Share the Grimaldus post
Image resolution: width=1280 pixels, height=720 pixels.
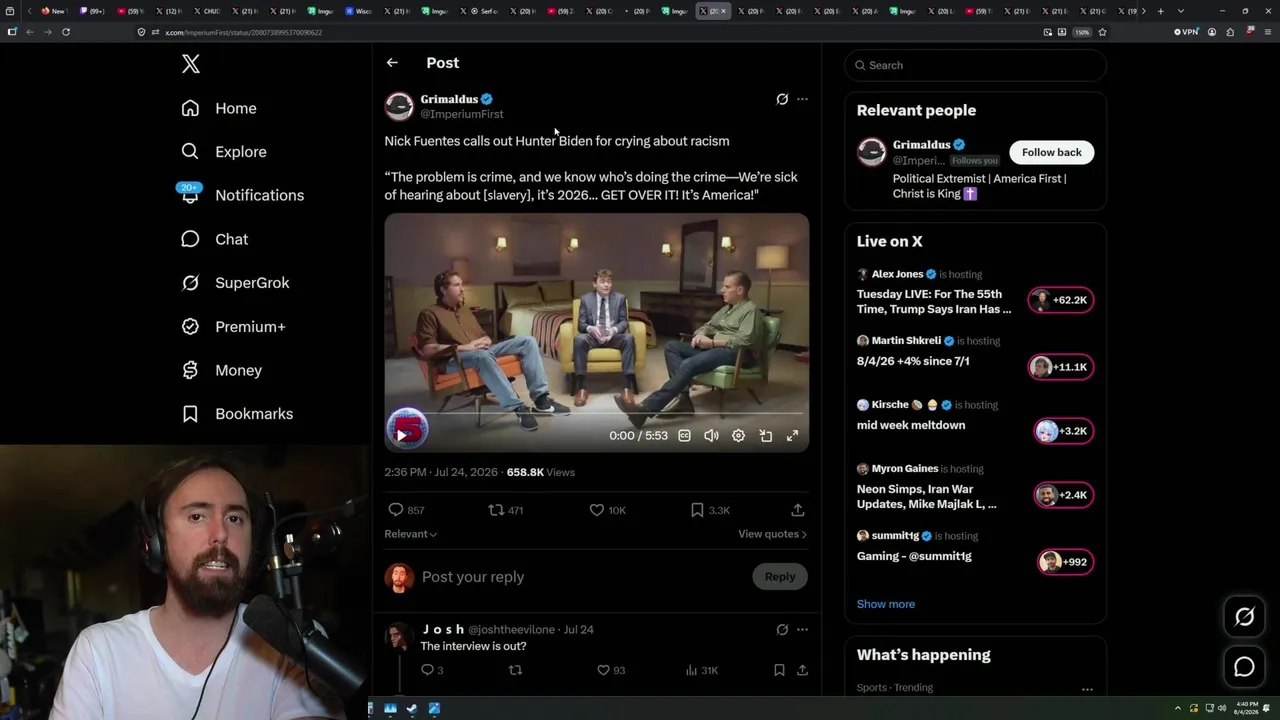(x=798, y=510)
